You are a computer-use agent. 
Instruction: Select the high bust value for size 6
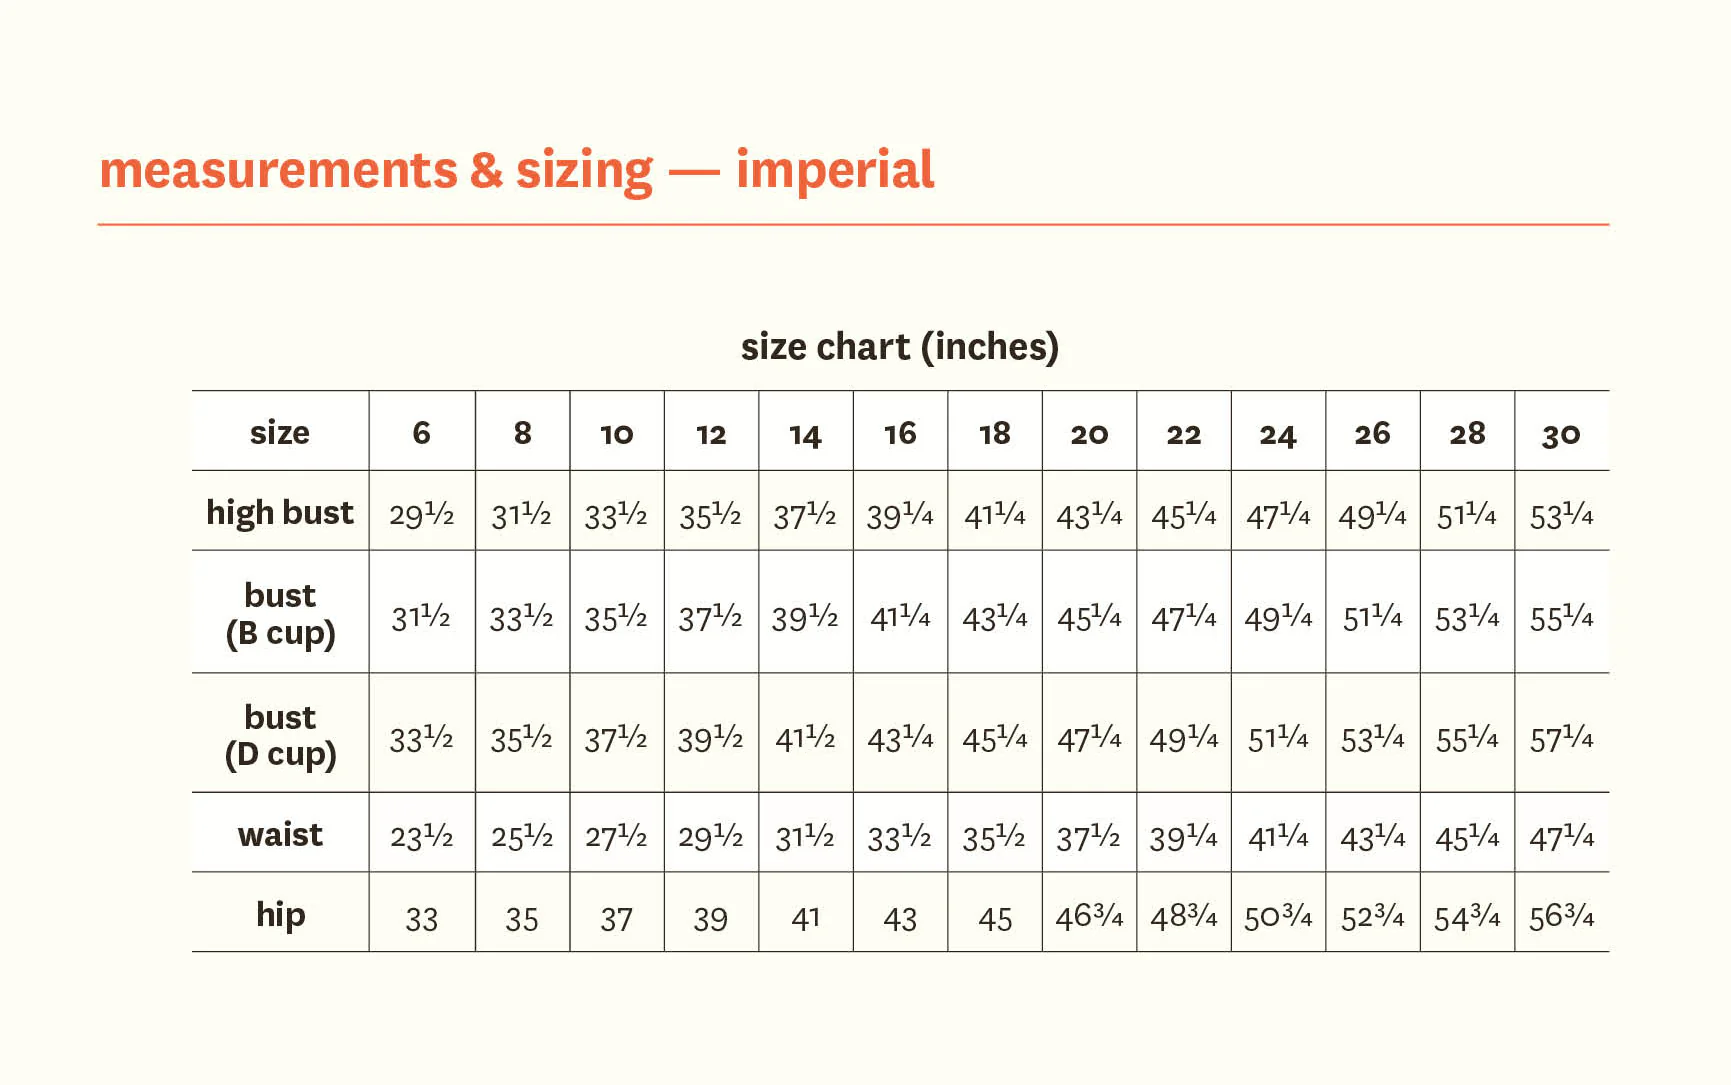pyautogui.click(x=421, y=515)
